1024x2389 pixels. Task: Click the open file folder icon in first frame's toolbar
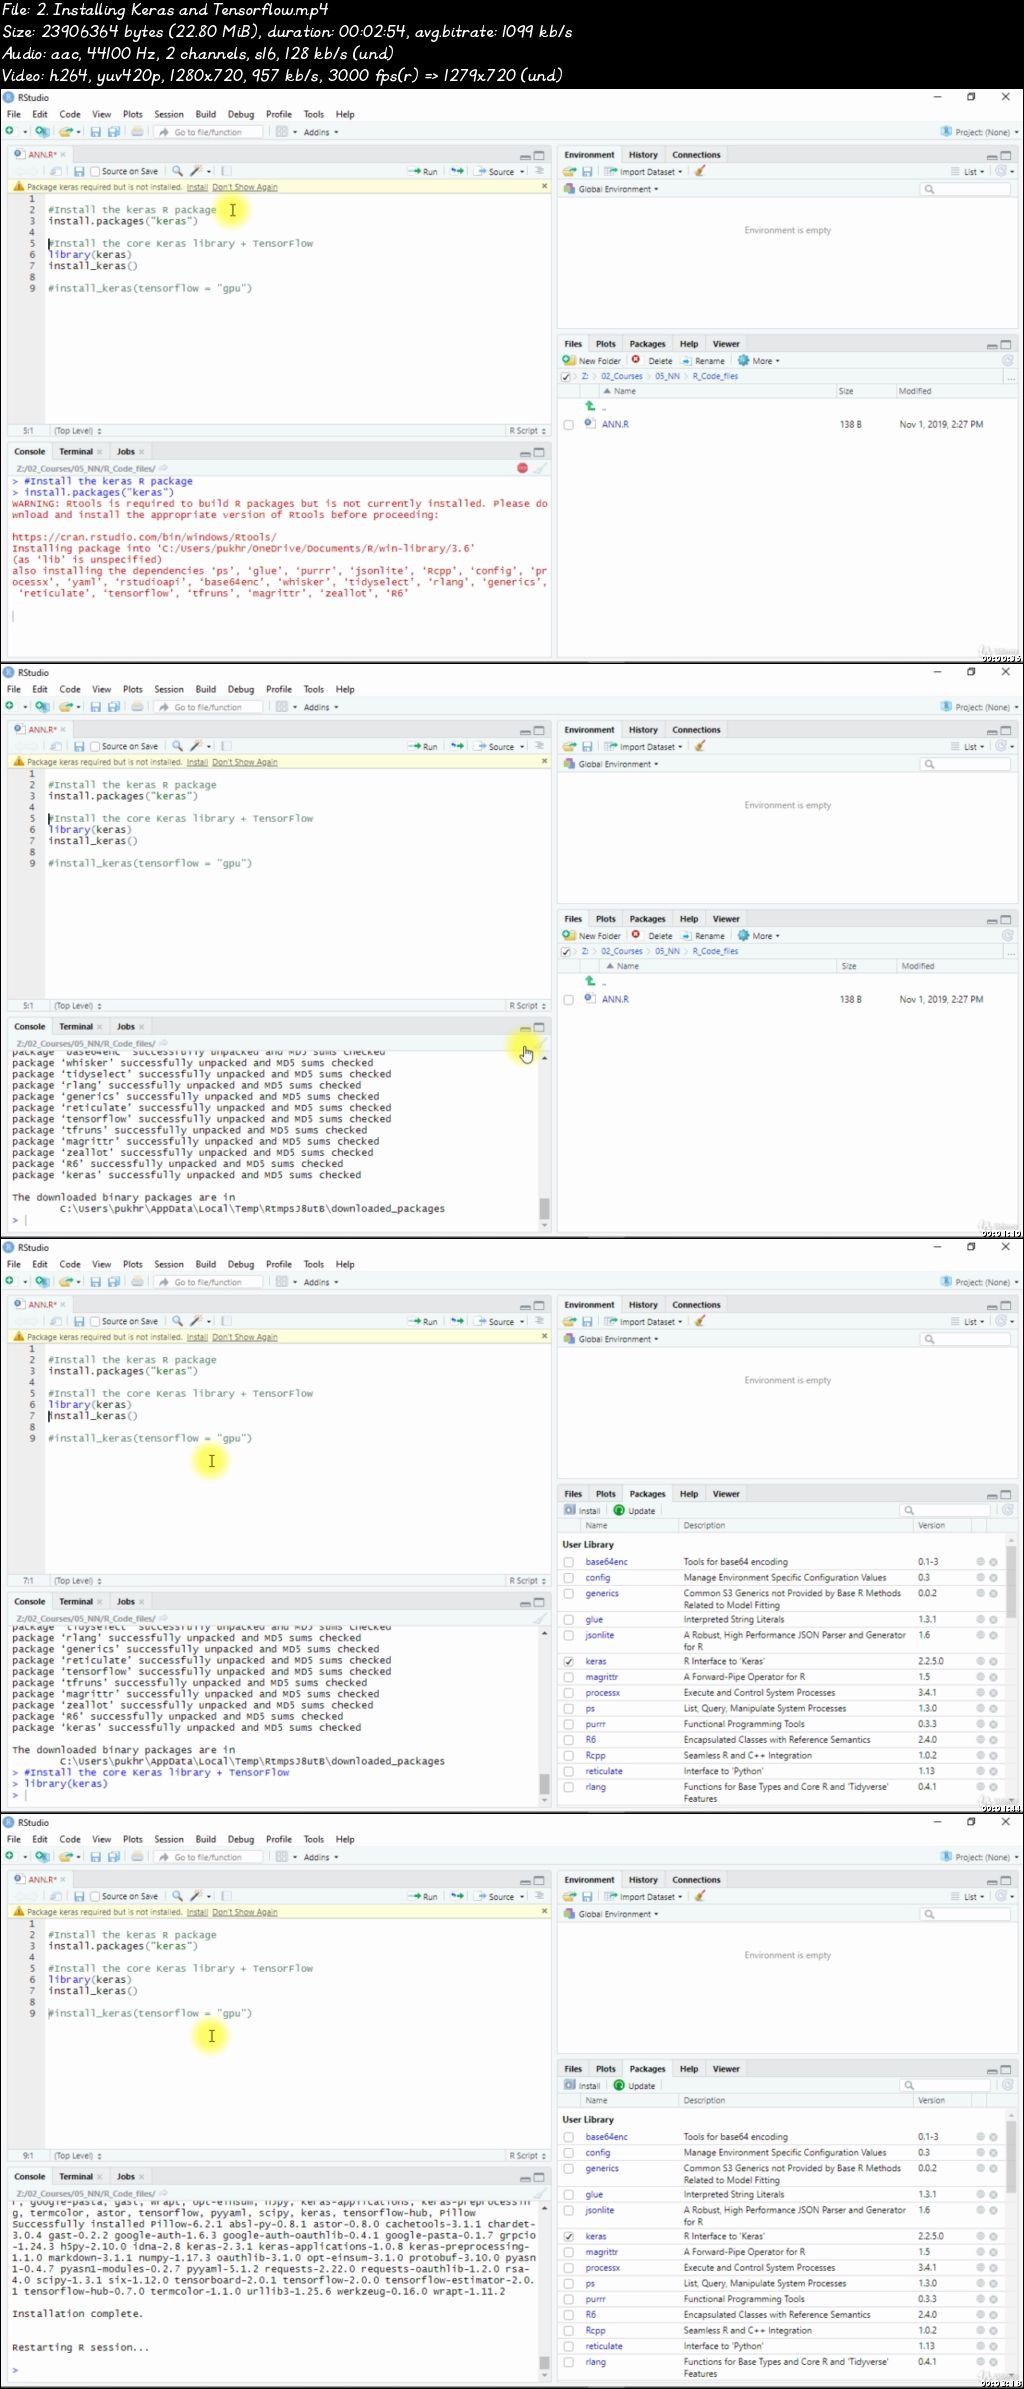(65, 132)
